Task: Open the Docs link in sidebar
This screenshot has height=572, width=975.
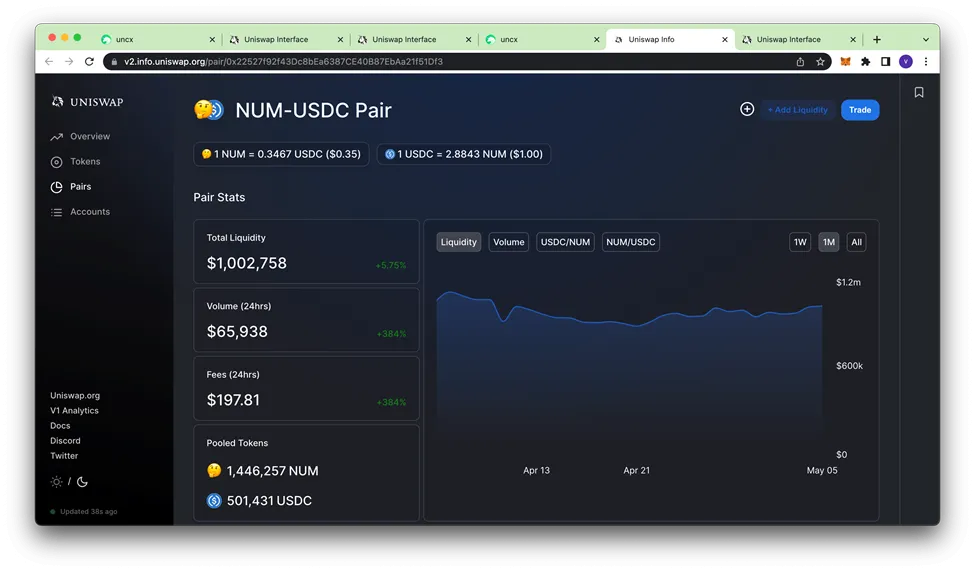Action: click(60, 426)
